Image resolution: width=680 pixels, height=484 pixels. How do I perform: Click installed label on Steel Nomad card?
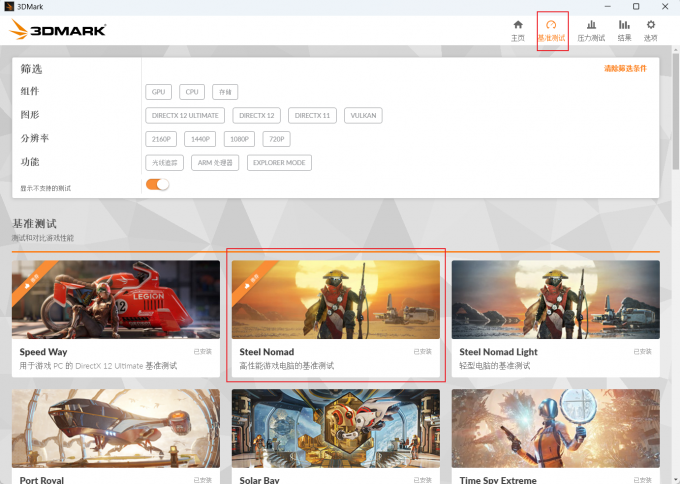pos(422,351)
